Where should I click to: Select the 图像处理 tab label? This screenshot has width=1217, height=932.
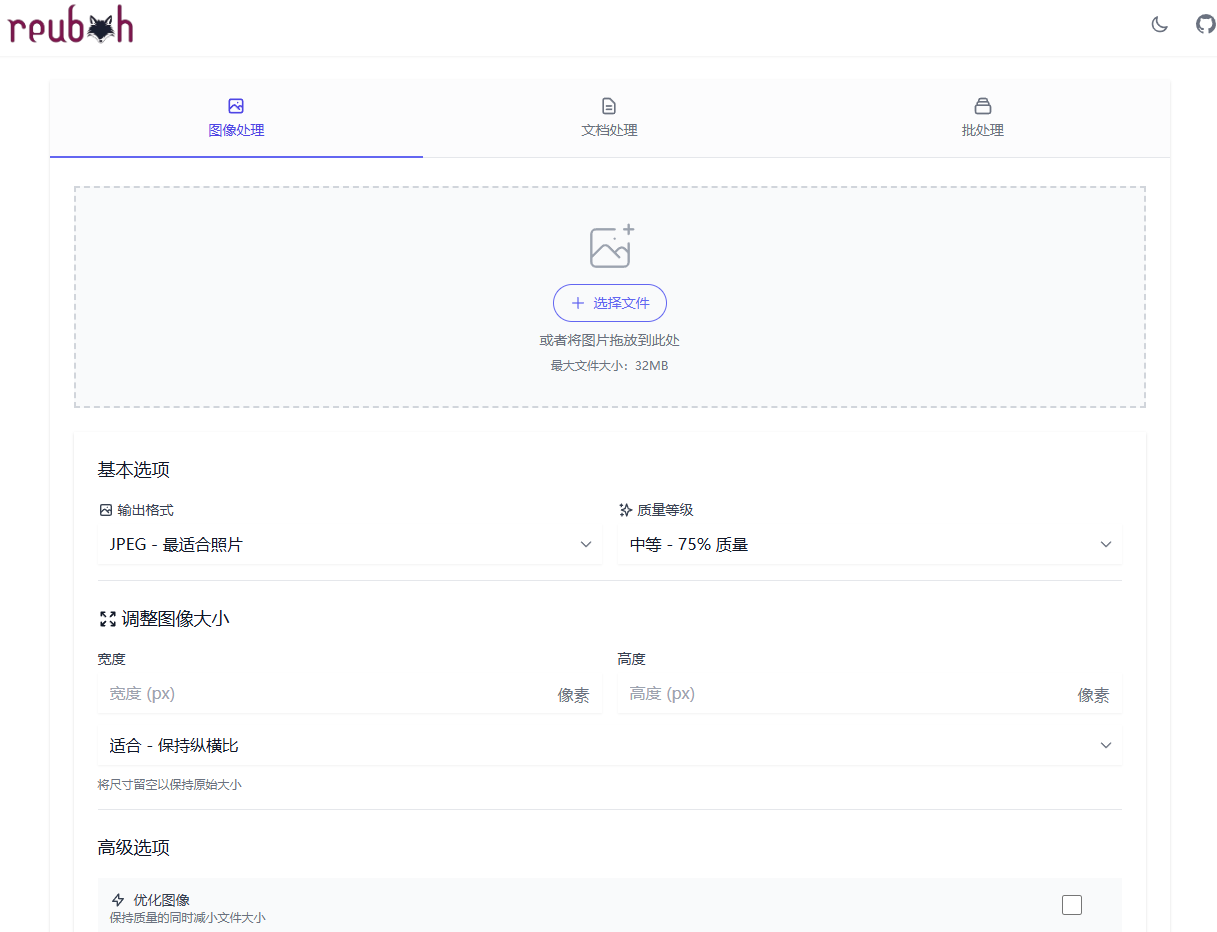click(236, 130)
